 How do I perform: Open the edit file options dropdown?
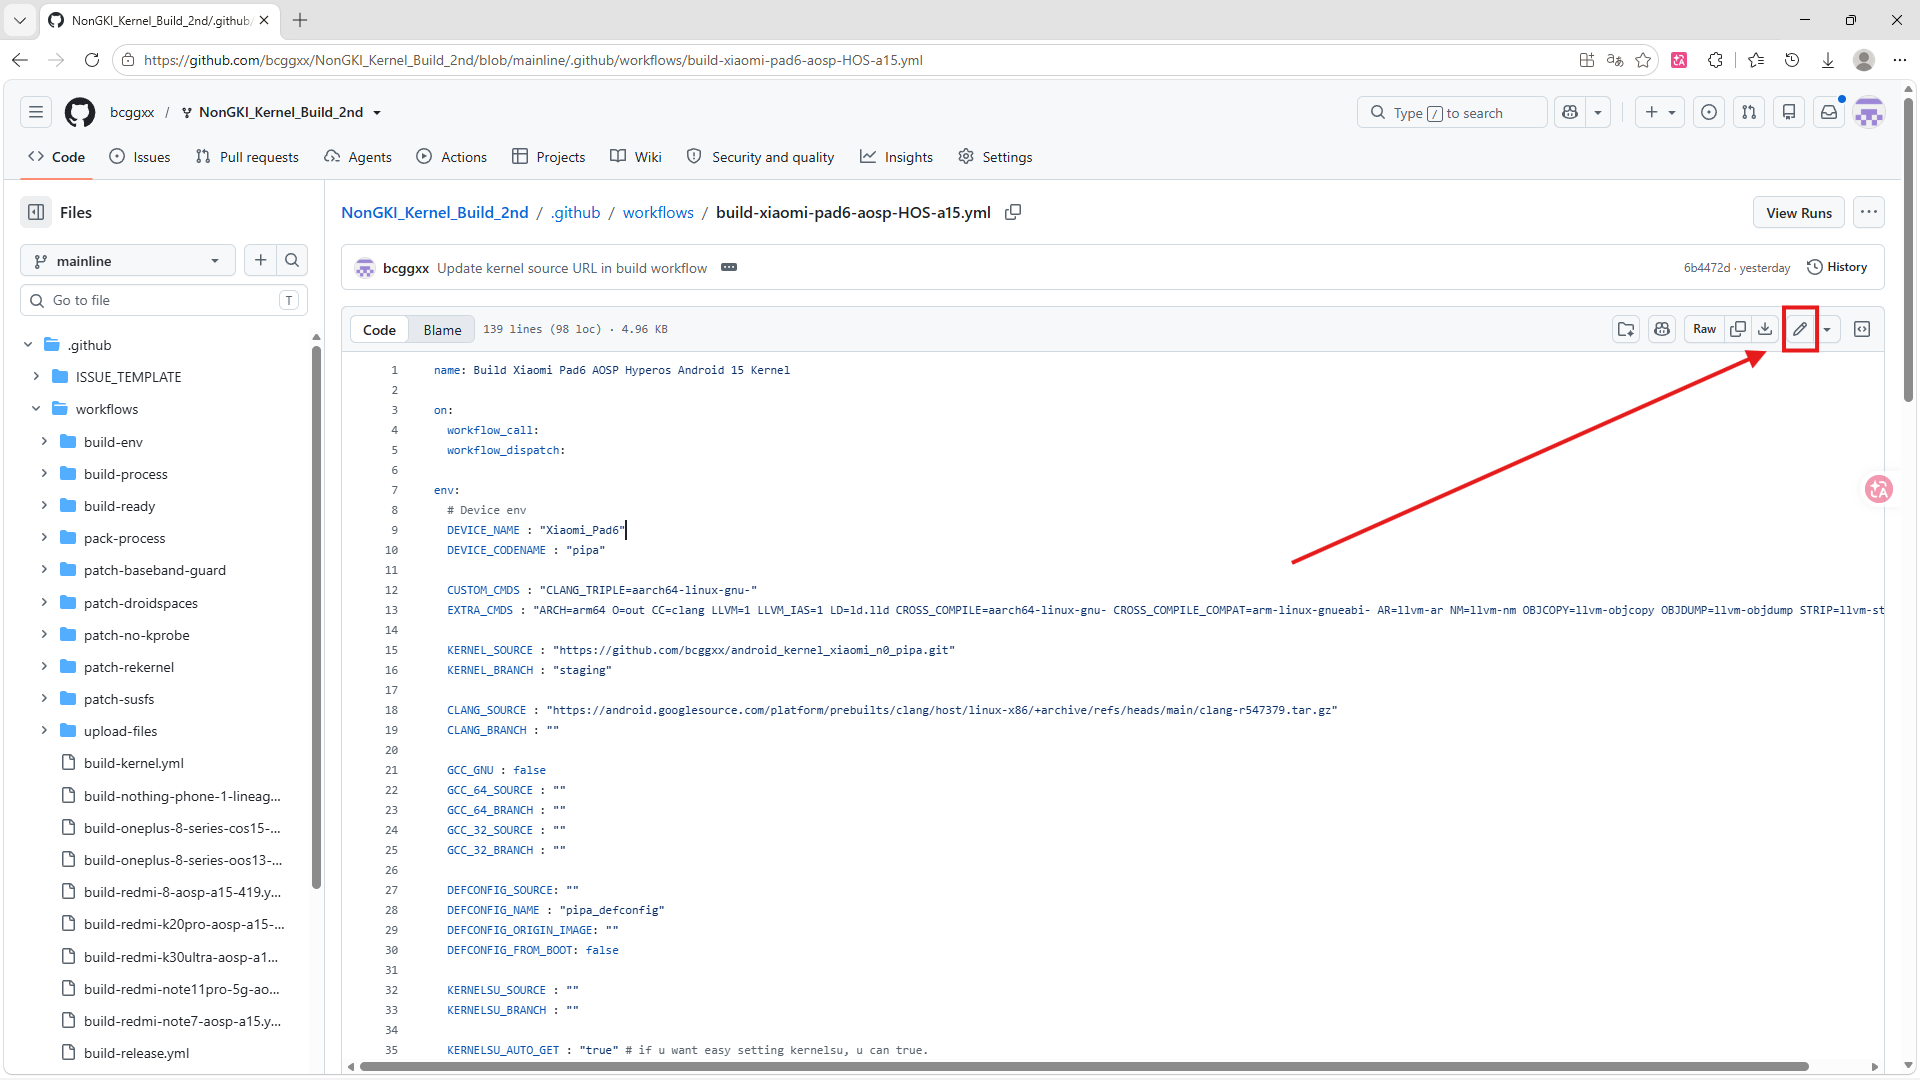(x=1827, y=329)
